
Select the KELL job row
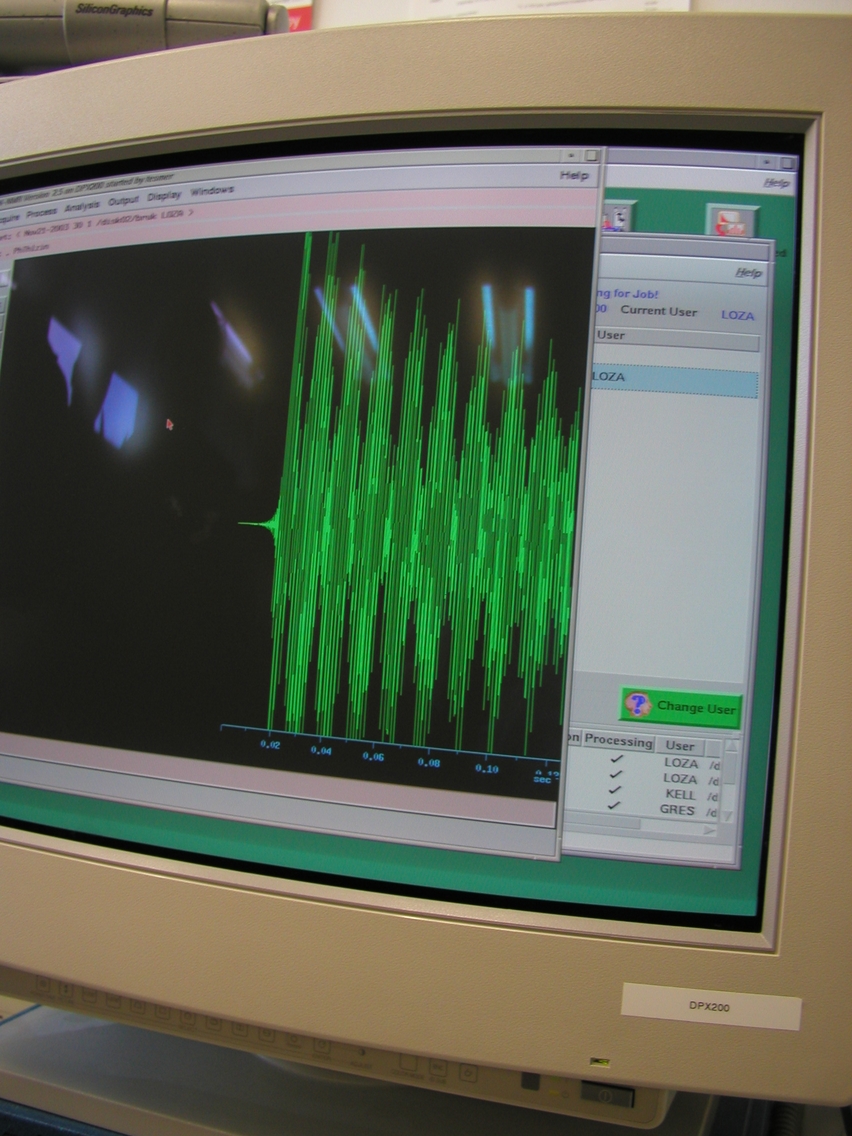[680, 794]
